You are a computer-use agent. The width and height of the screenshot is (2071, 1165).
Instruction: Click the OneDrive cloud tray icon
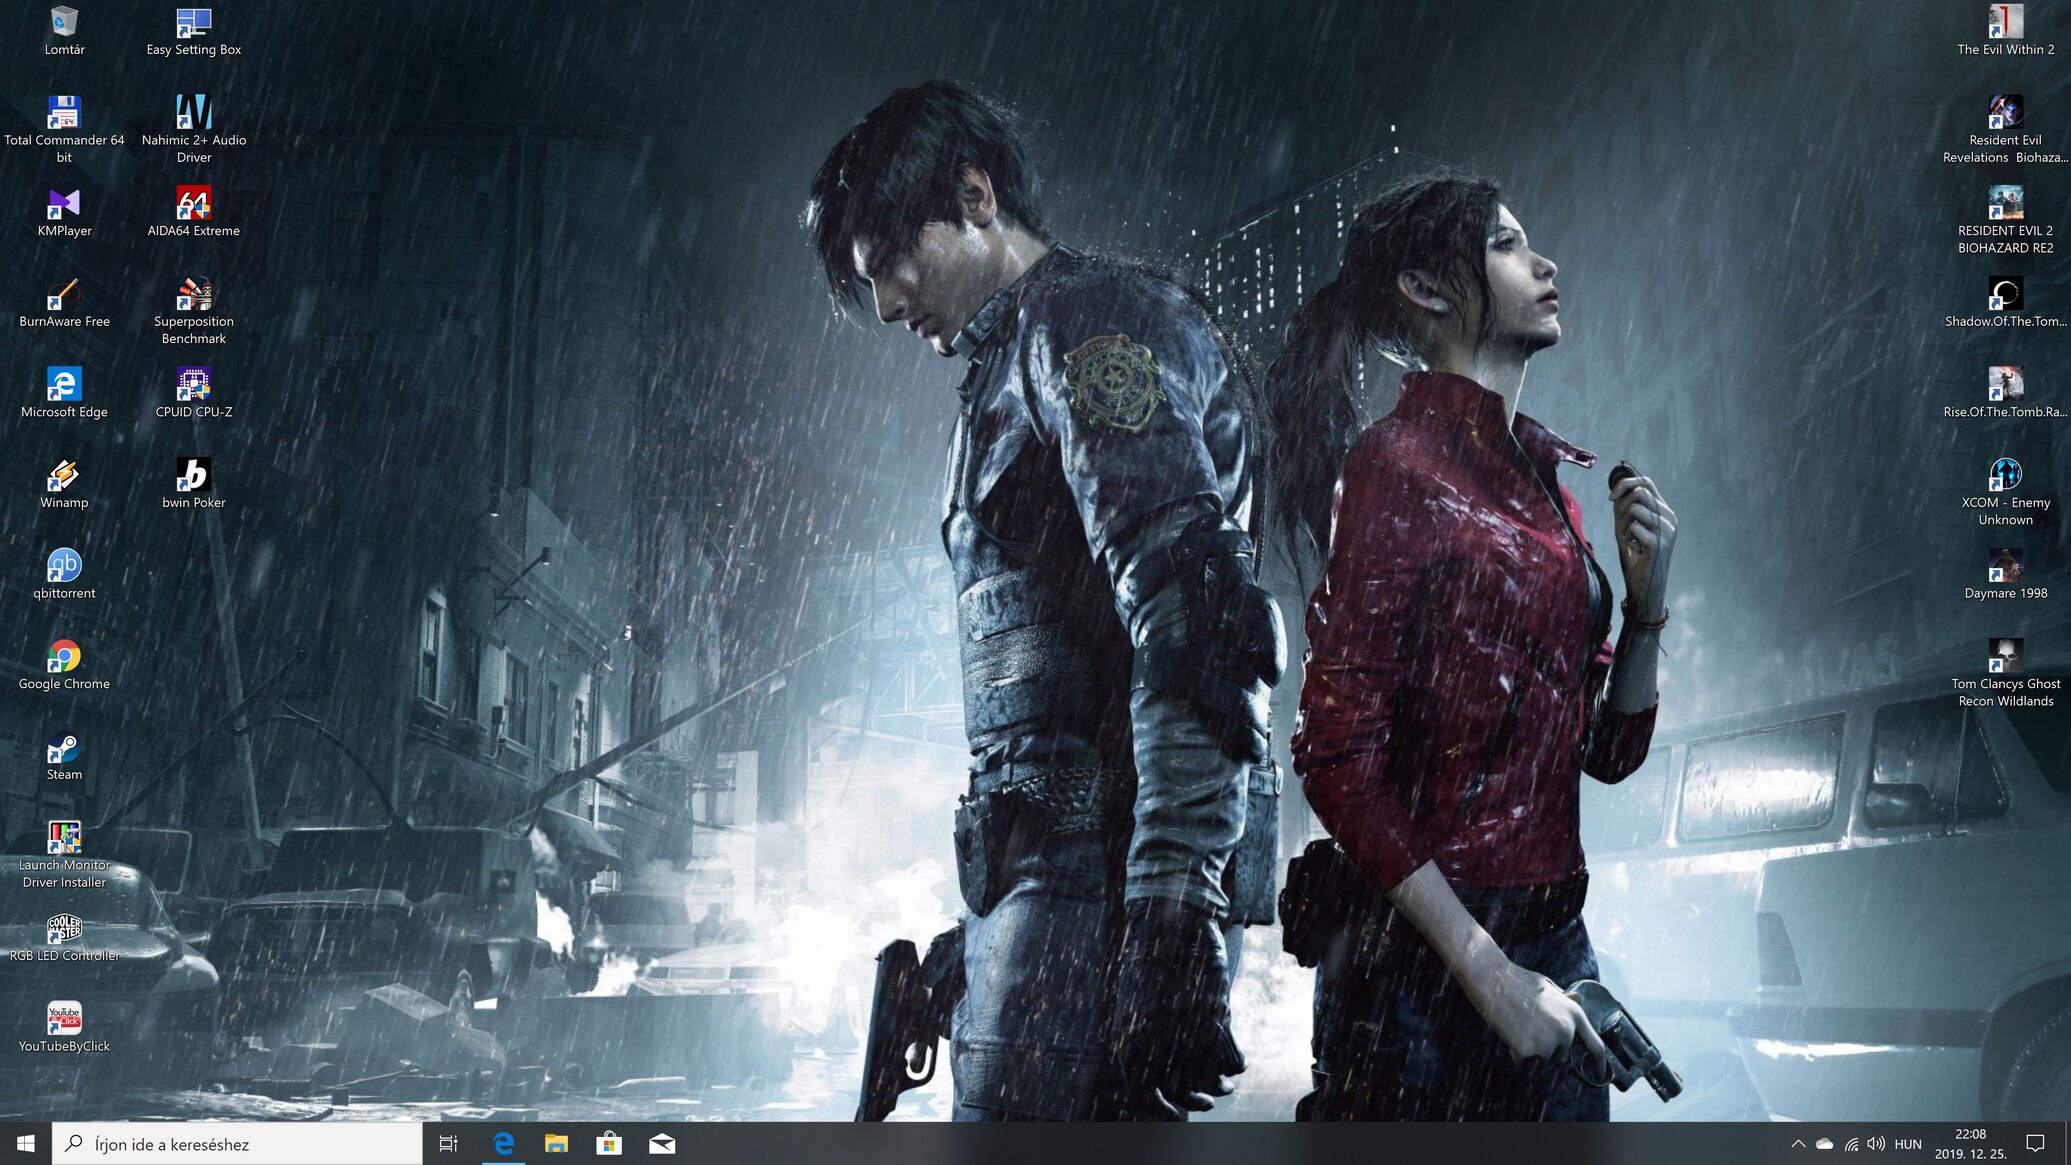click(x=1824, y=1143)
